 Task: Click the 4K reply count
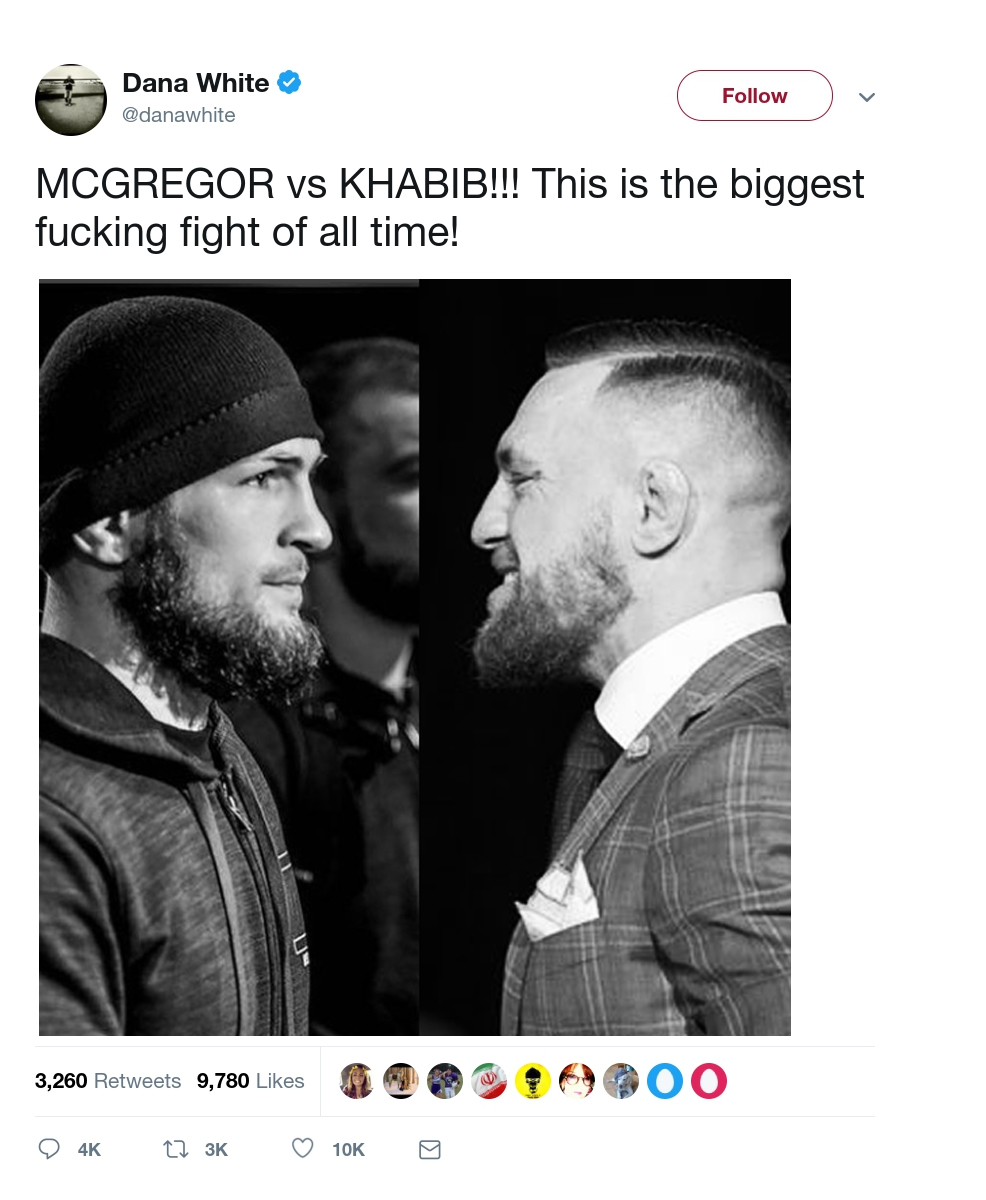(x=89, y=1150)
